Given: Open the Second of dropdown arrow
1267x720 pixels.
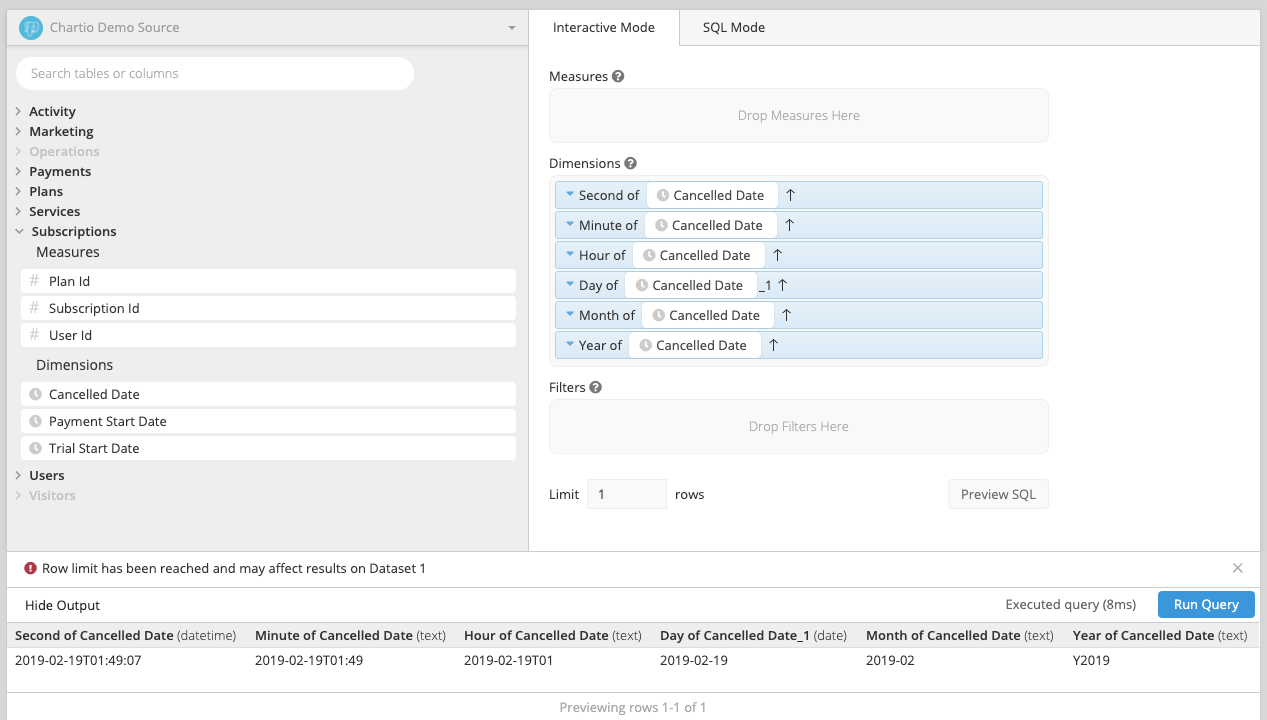Looking at the screenshot, I should coord(570,195).
